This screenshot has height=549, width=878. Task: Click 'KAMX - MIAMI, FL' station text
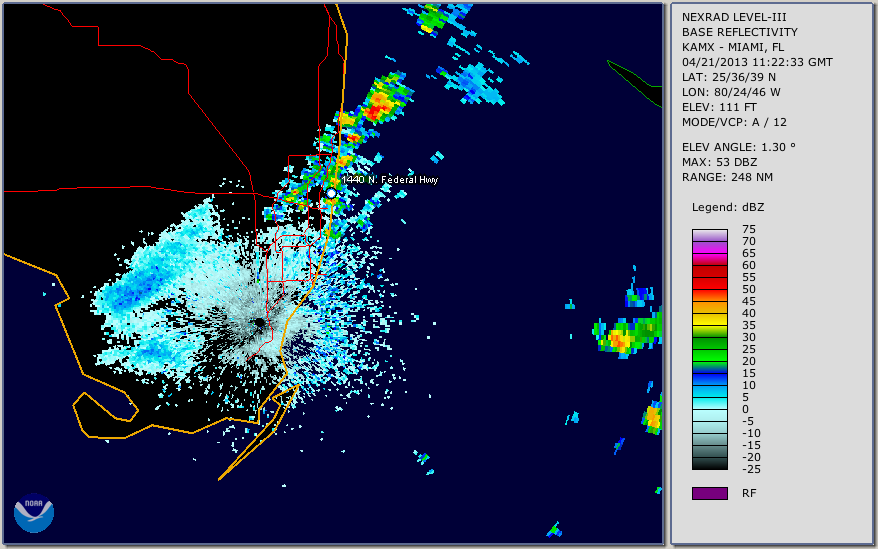pos(732,47)
